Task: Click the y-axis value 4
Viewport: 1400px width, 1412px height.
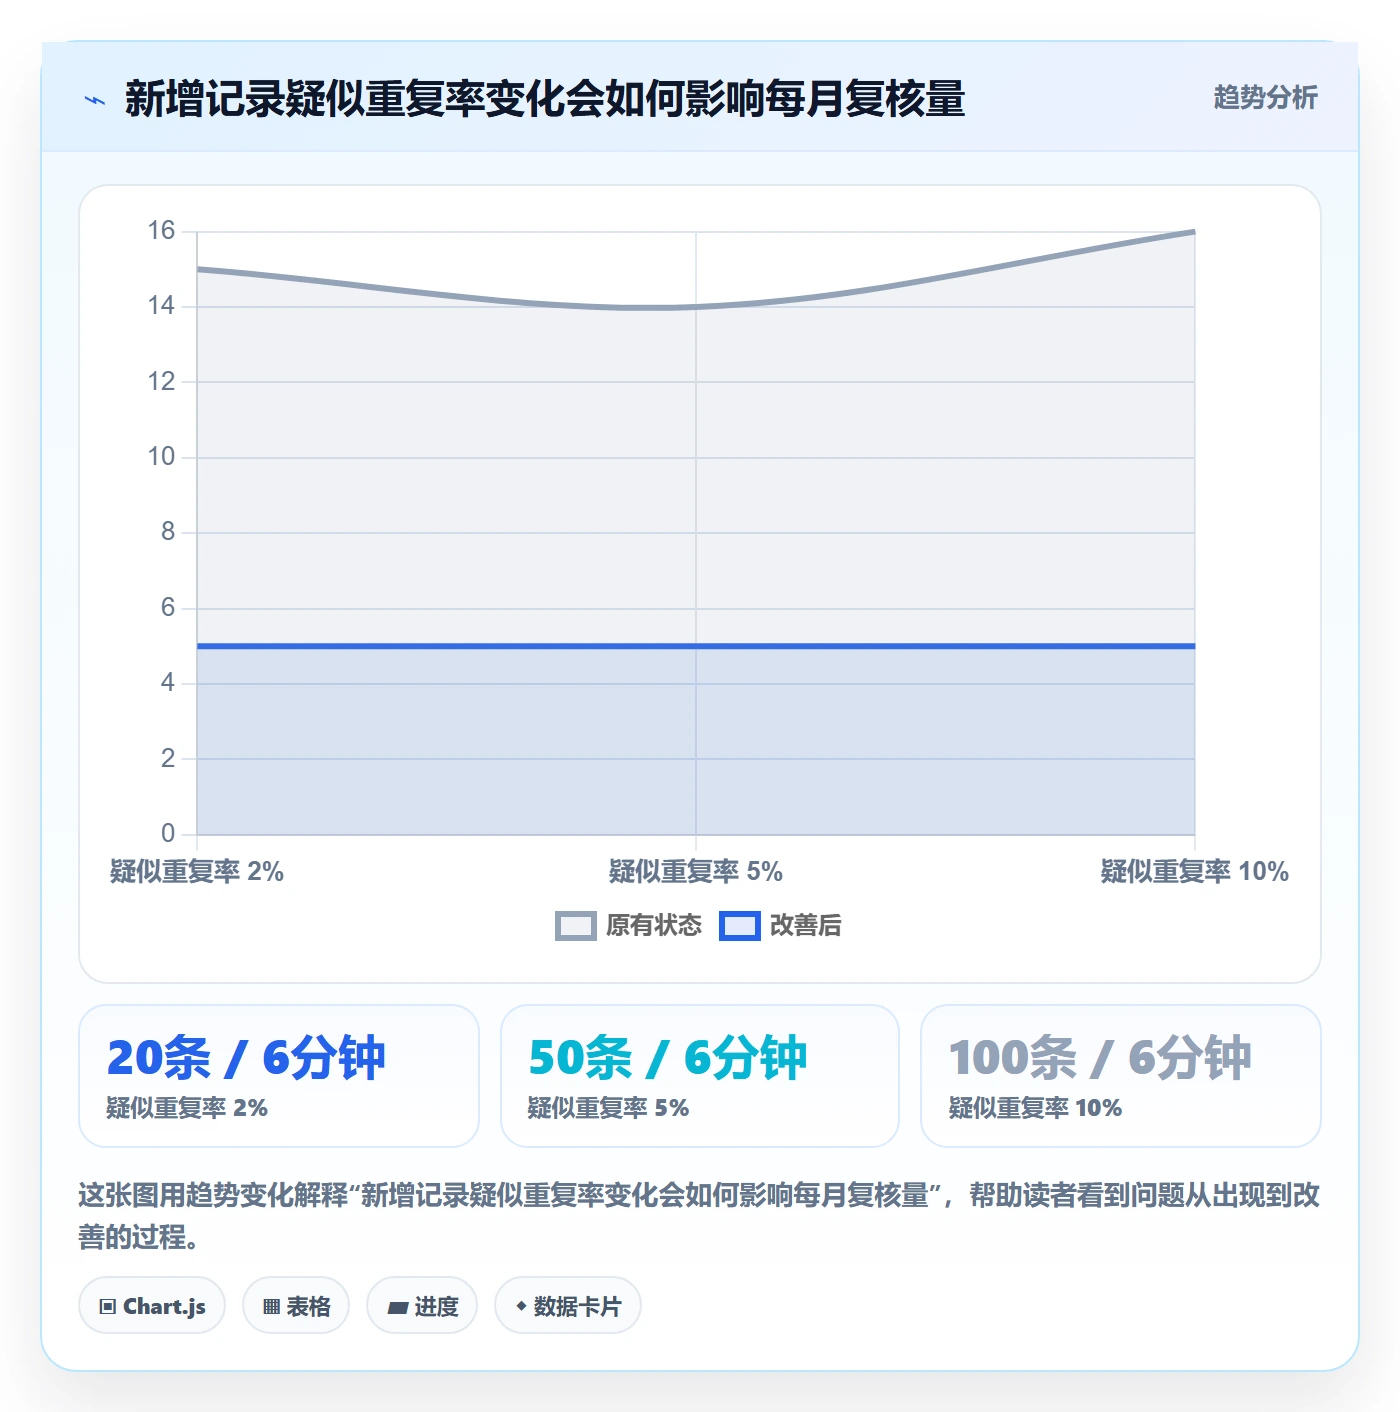Action: [x=168, y=683]
